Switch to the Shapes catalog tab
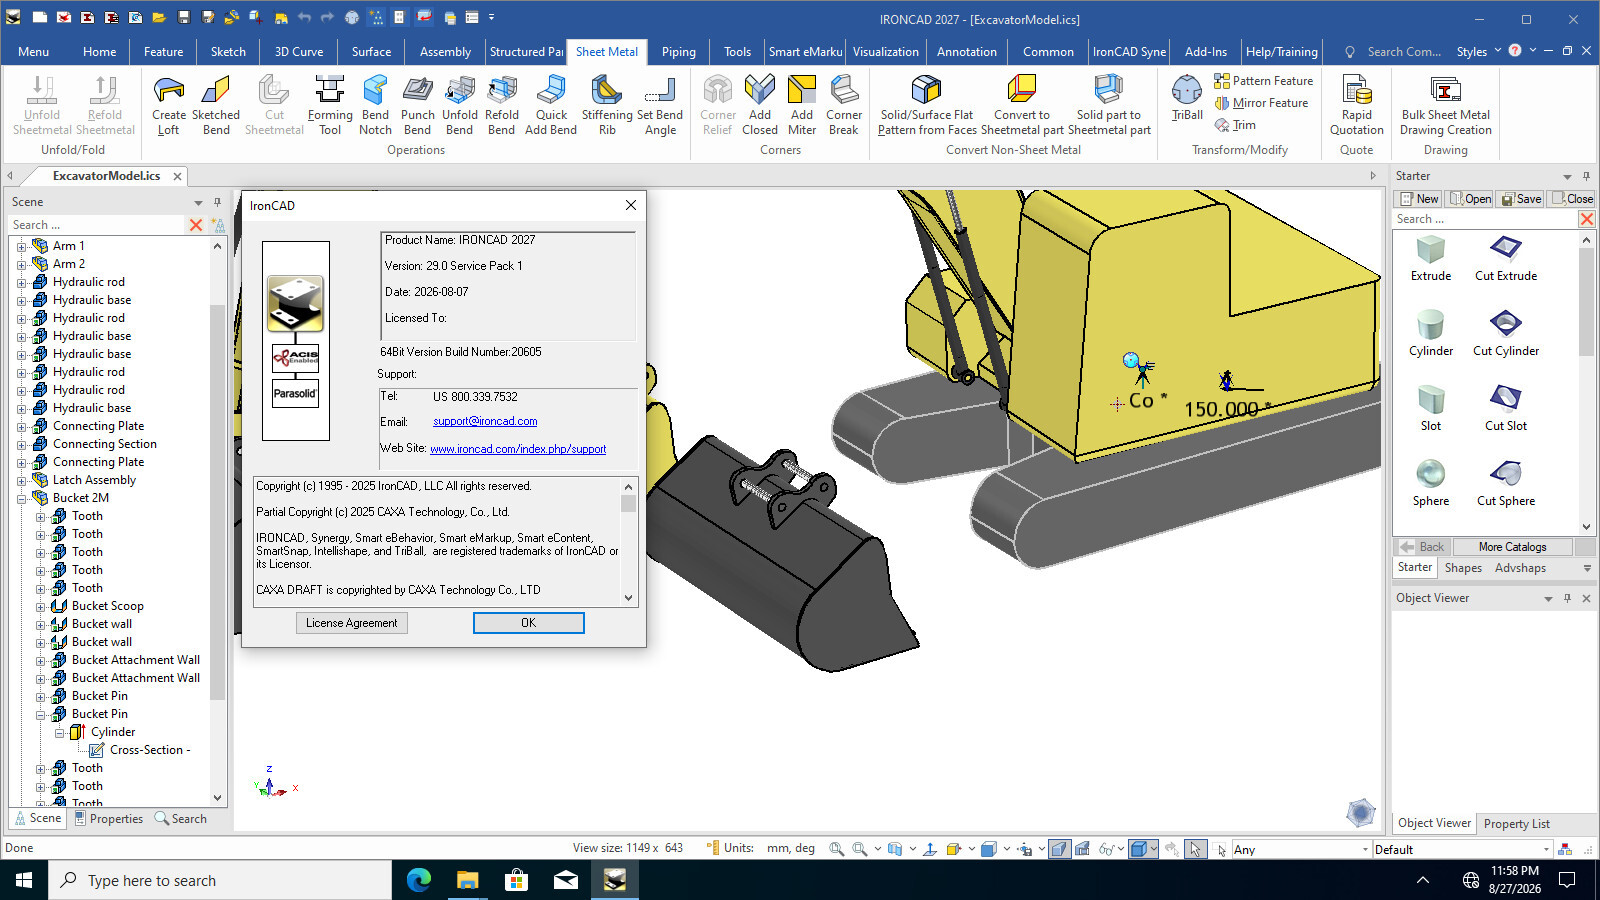Image resolution: width=1600 pixels, height=900 pixels. pos(1463,568)
